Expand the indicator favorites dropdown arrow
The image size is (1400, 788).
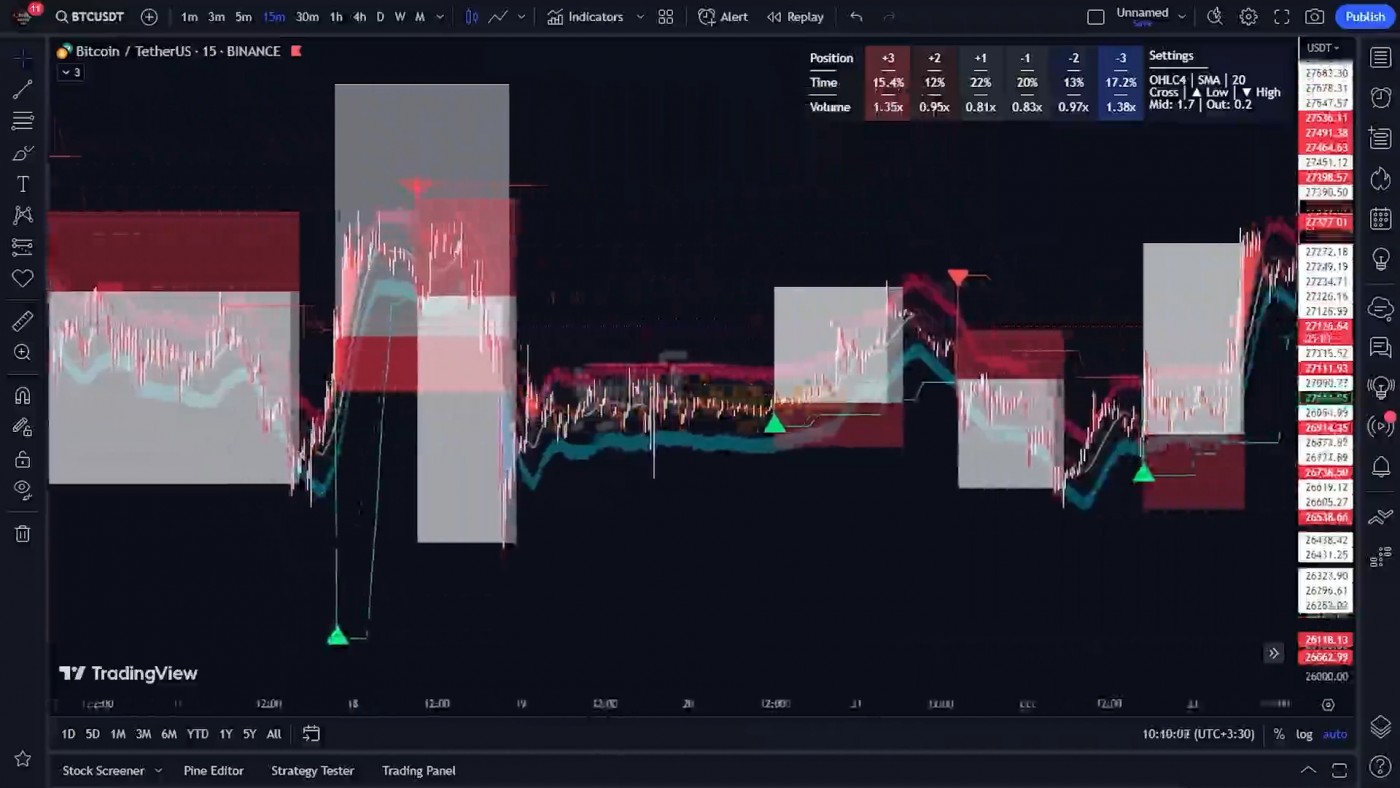click(x=639, y=17)
